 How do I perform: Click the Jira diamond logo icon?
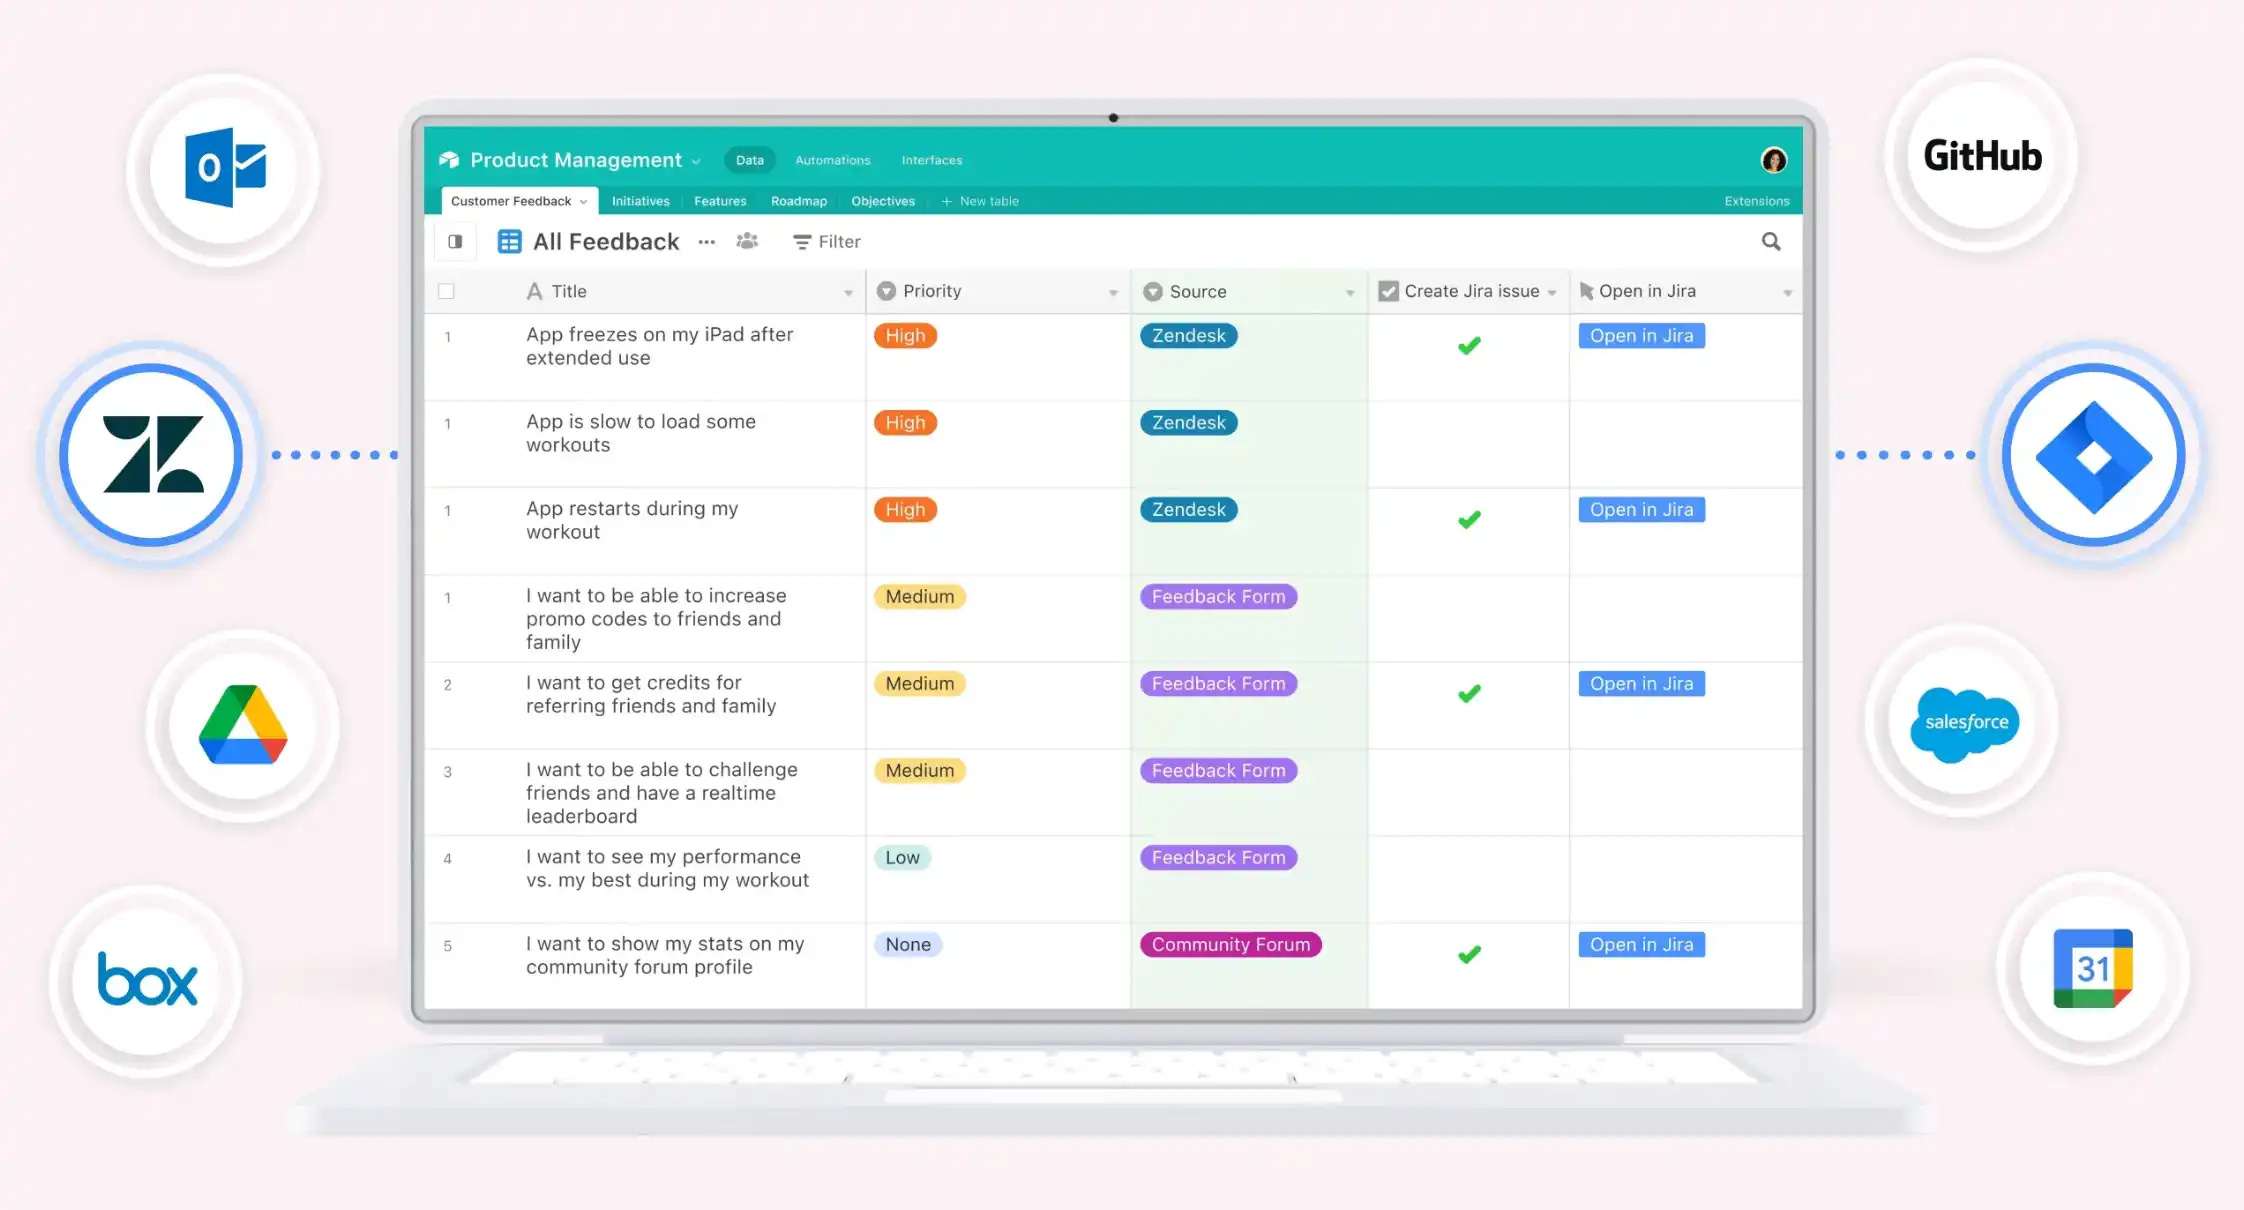tap(2093, 456)
